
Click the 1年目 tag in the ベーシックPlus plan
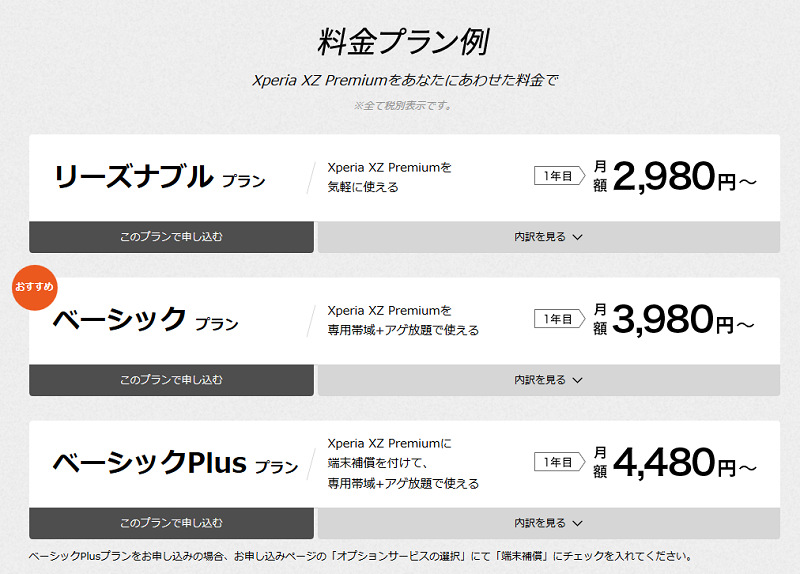[559, 463]
